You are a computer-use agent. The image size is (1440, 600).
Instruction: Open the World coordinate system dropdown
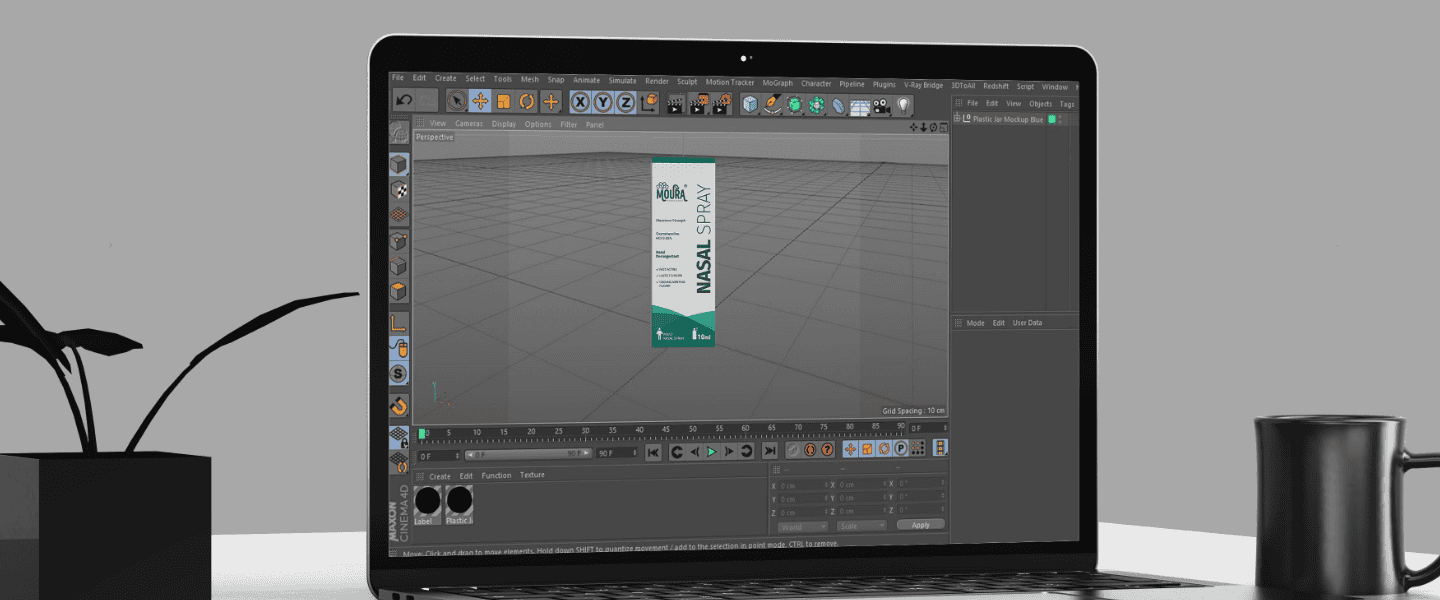[x=802, y=526]
